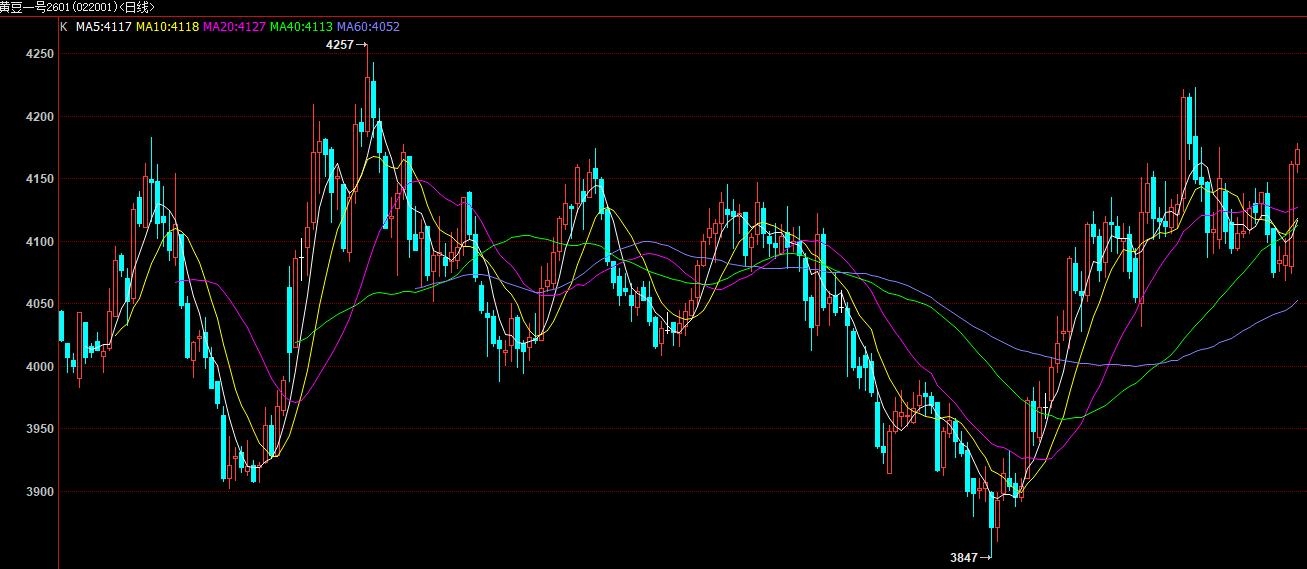Select the 4150 price axis label
The image size is (1307, 569).
coord(40,179)
